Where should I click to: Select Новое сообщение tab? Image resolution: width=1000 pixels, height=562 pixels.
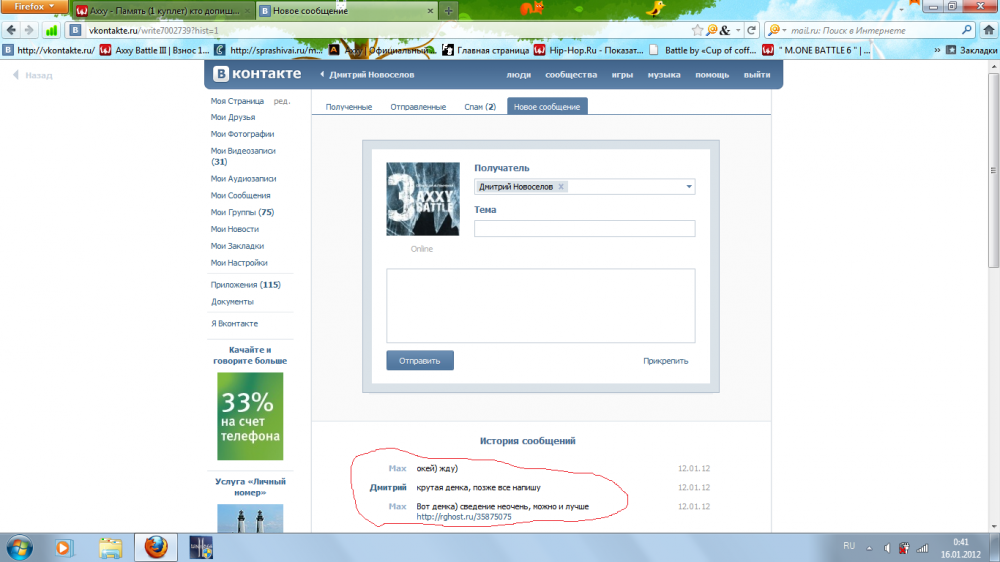point(547,107)
